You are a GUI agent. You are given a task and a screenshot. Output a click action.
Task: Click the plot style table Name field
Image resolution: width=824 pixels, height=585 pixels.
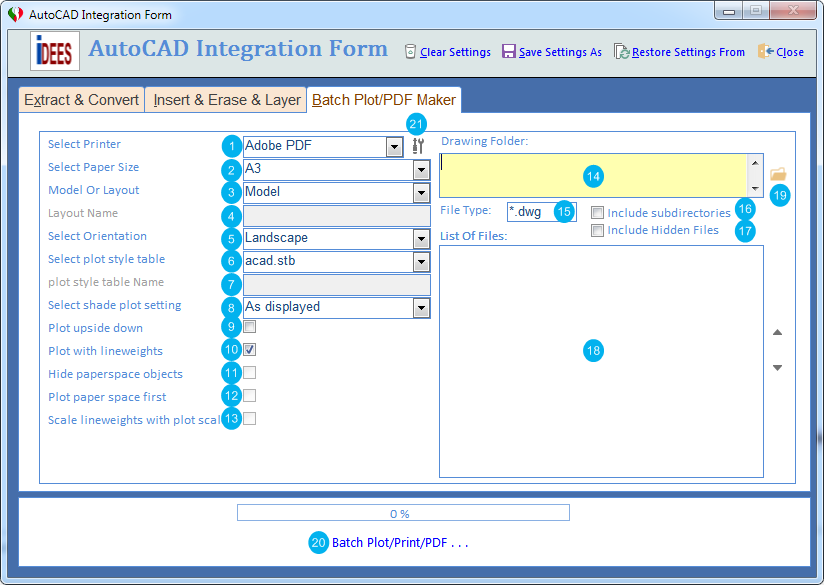(x=337, y=284)
